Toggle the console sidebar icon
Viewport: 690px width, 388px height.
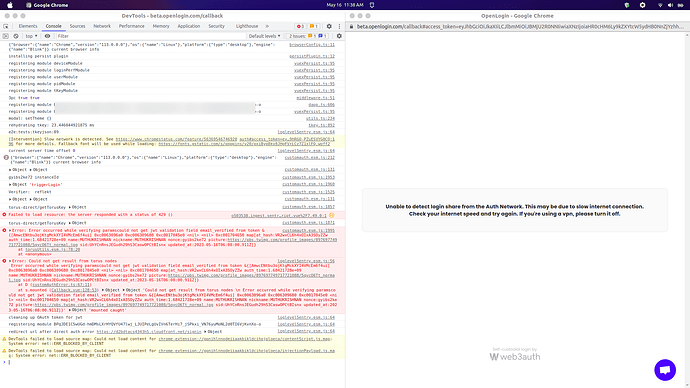6,36
